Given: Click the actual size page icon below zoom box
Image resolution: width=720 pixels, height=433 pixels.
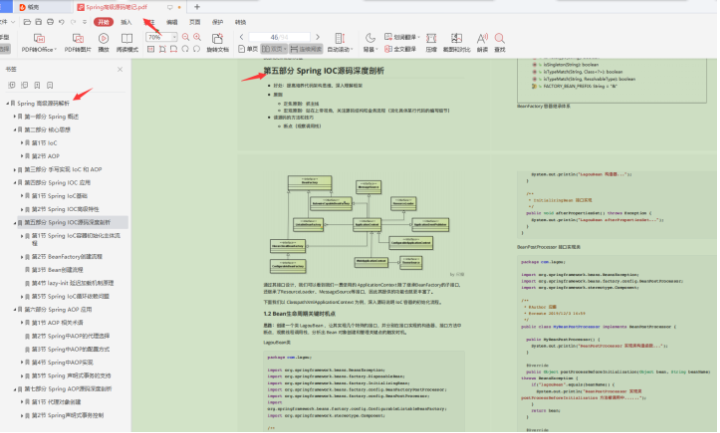Looking at the screenshot, I should tap(151, 49).
